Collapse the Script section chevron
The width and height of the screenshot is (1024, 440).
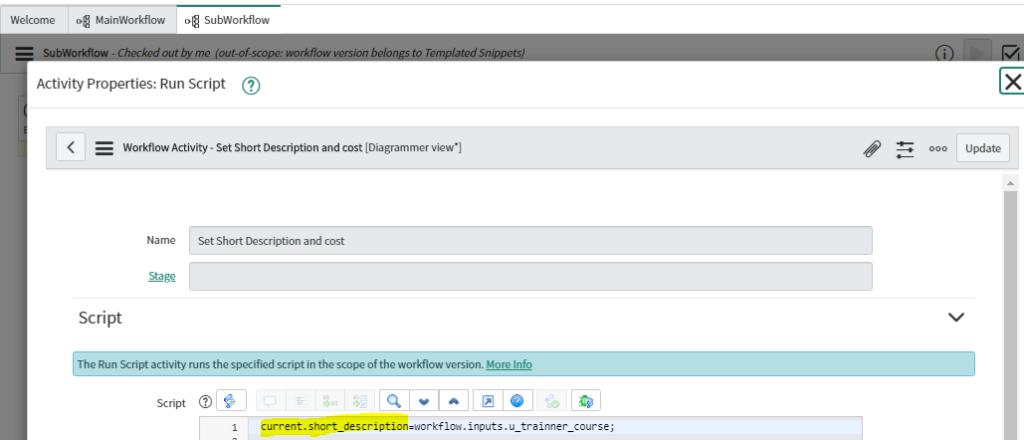click(956, 317)
